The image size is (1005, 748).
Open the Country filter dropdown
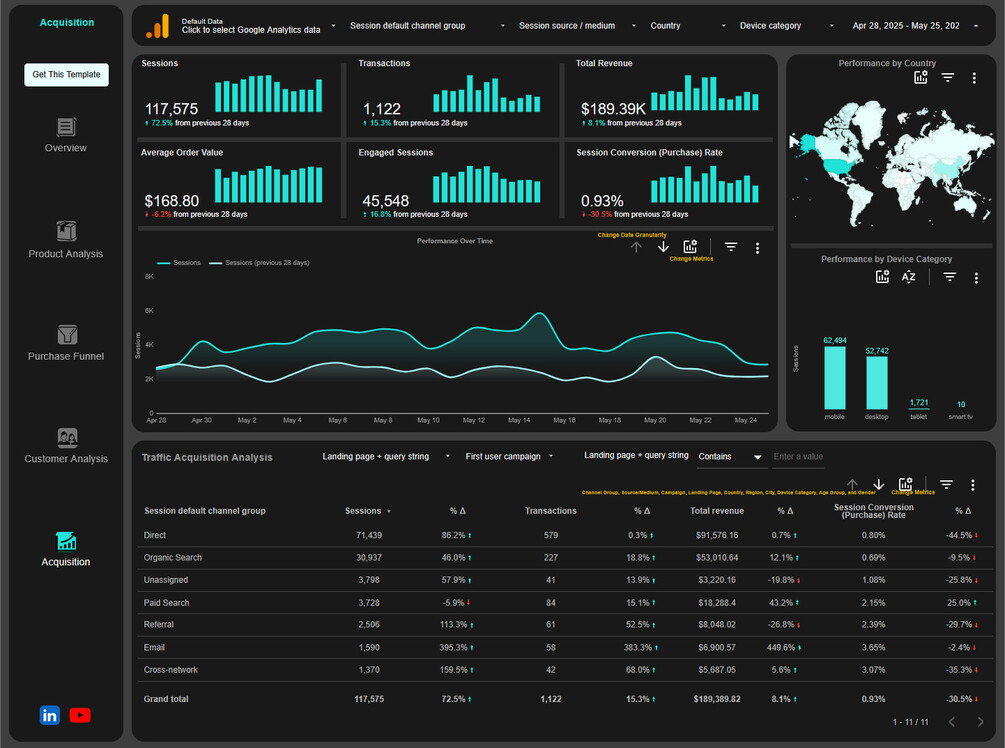[688, 26]
